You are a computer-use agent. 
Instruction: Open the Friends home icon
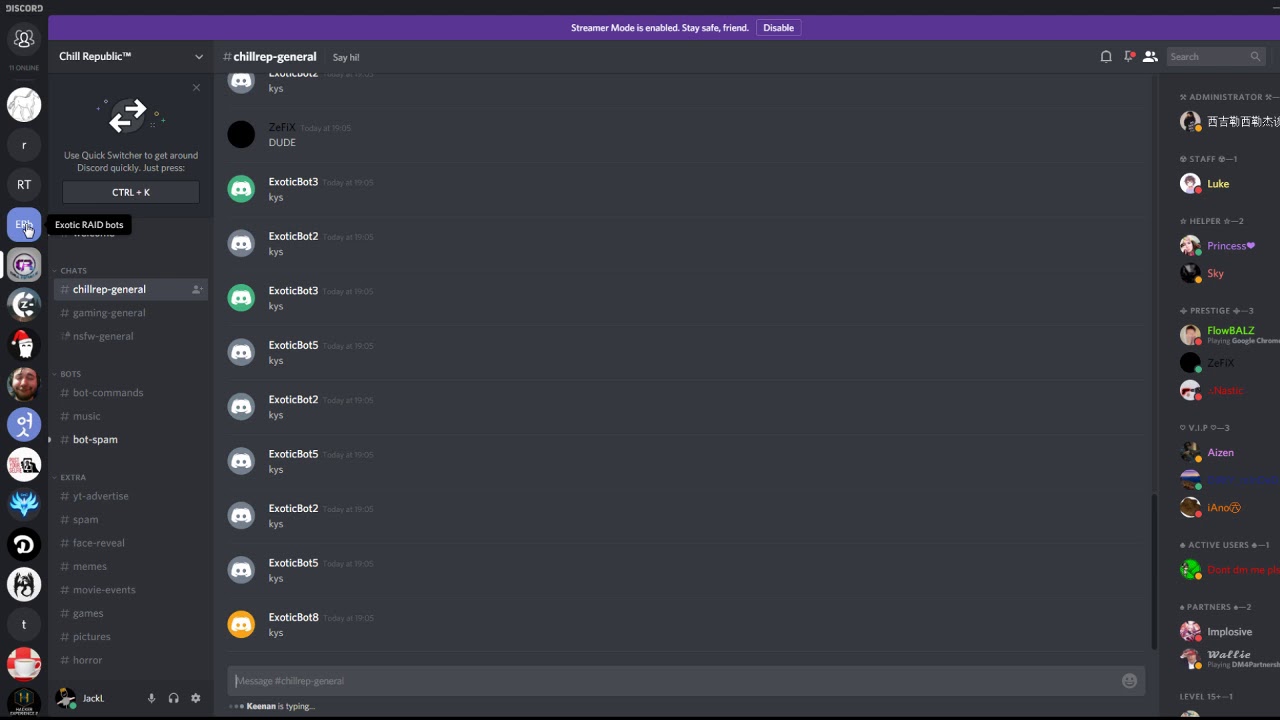[x=24, y=40]
